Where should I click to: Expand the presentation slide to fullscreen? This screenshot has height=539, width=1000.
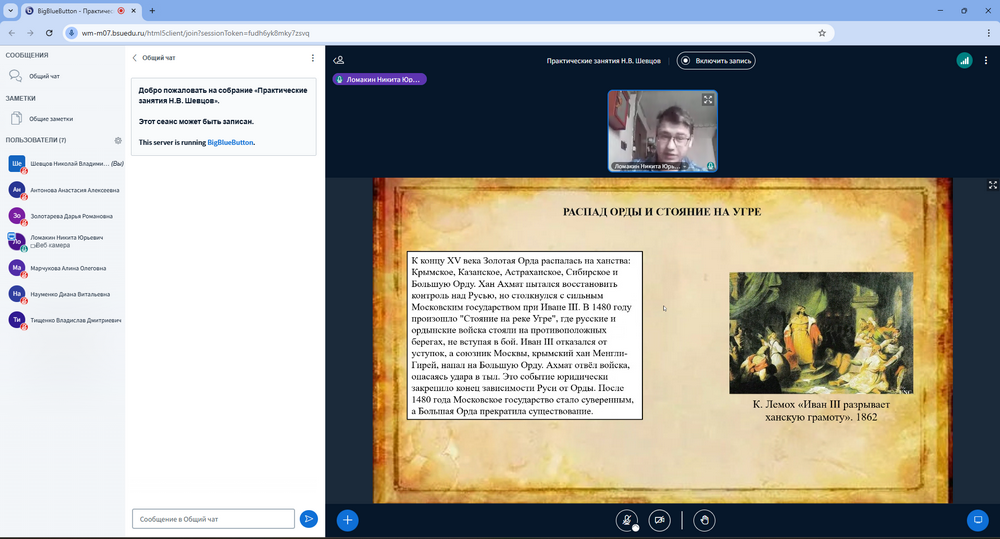tap(992, 185)
